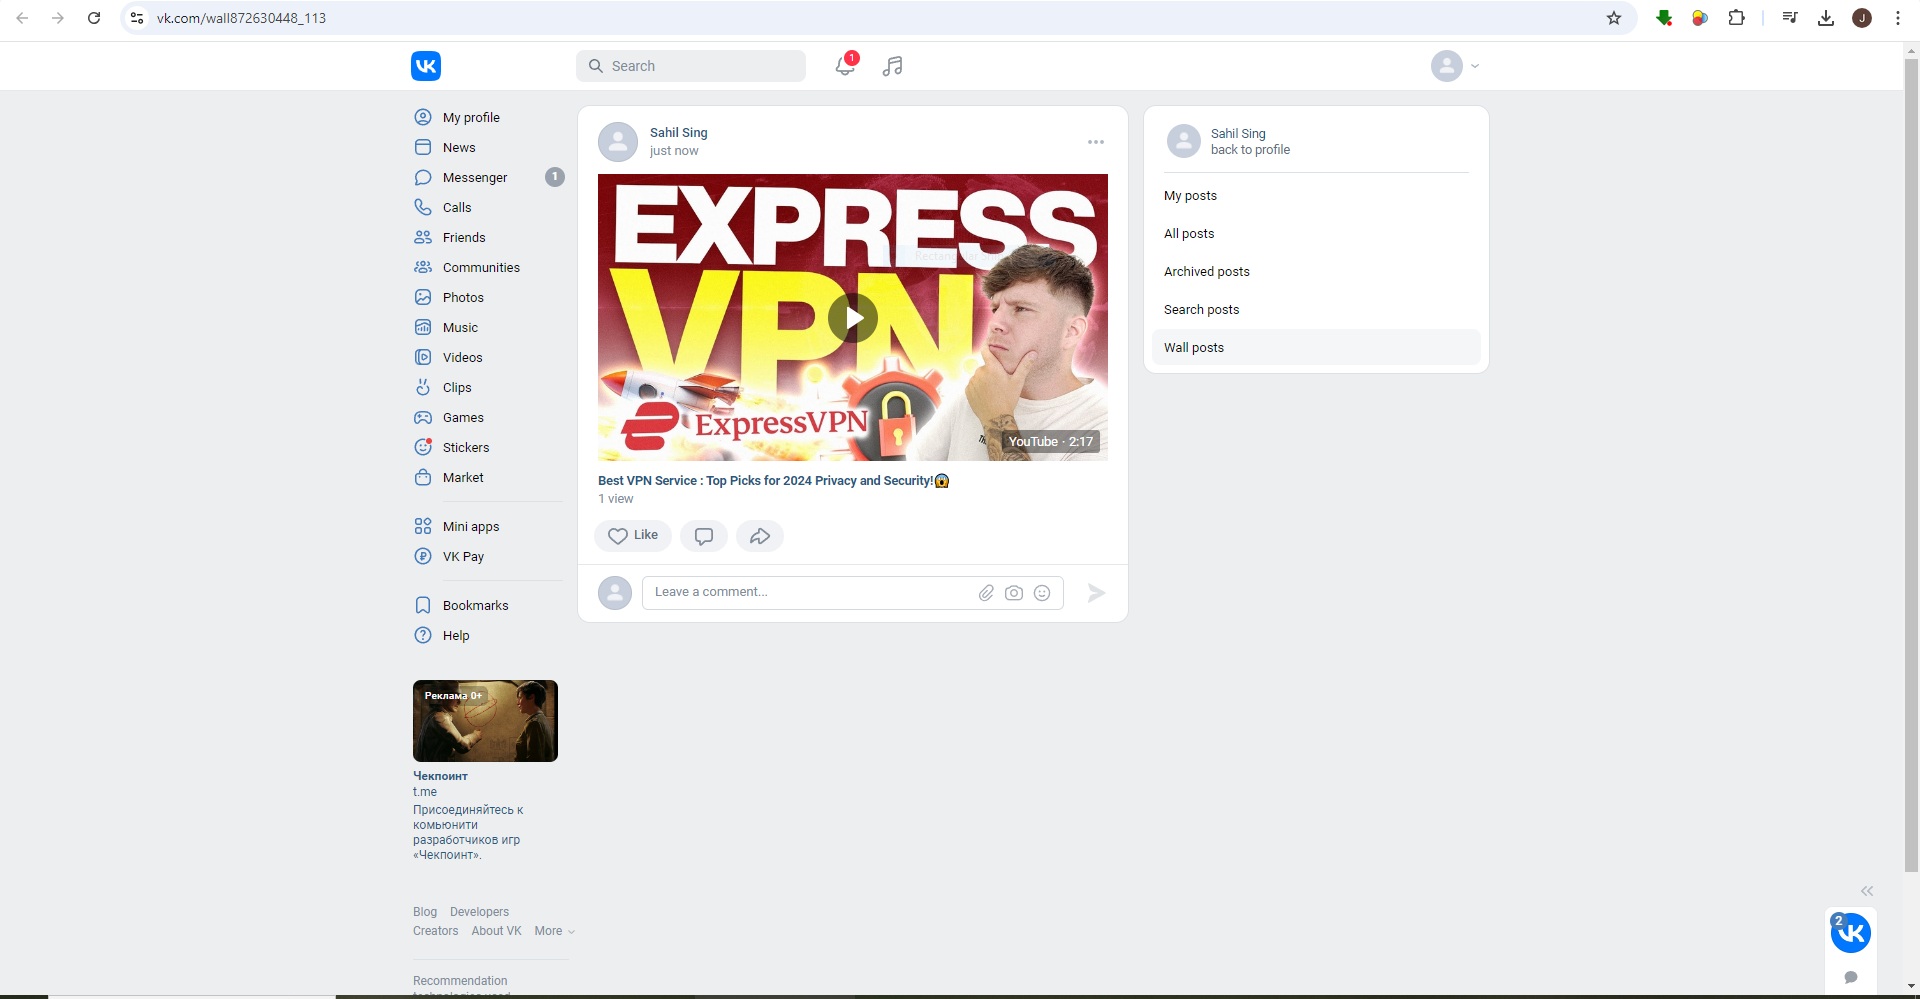This screenshot has width=1920, height=999.
Task: Open the music player note icon
Action: click(x=893, y=66)
